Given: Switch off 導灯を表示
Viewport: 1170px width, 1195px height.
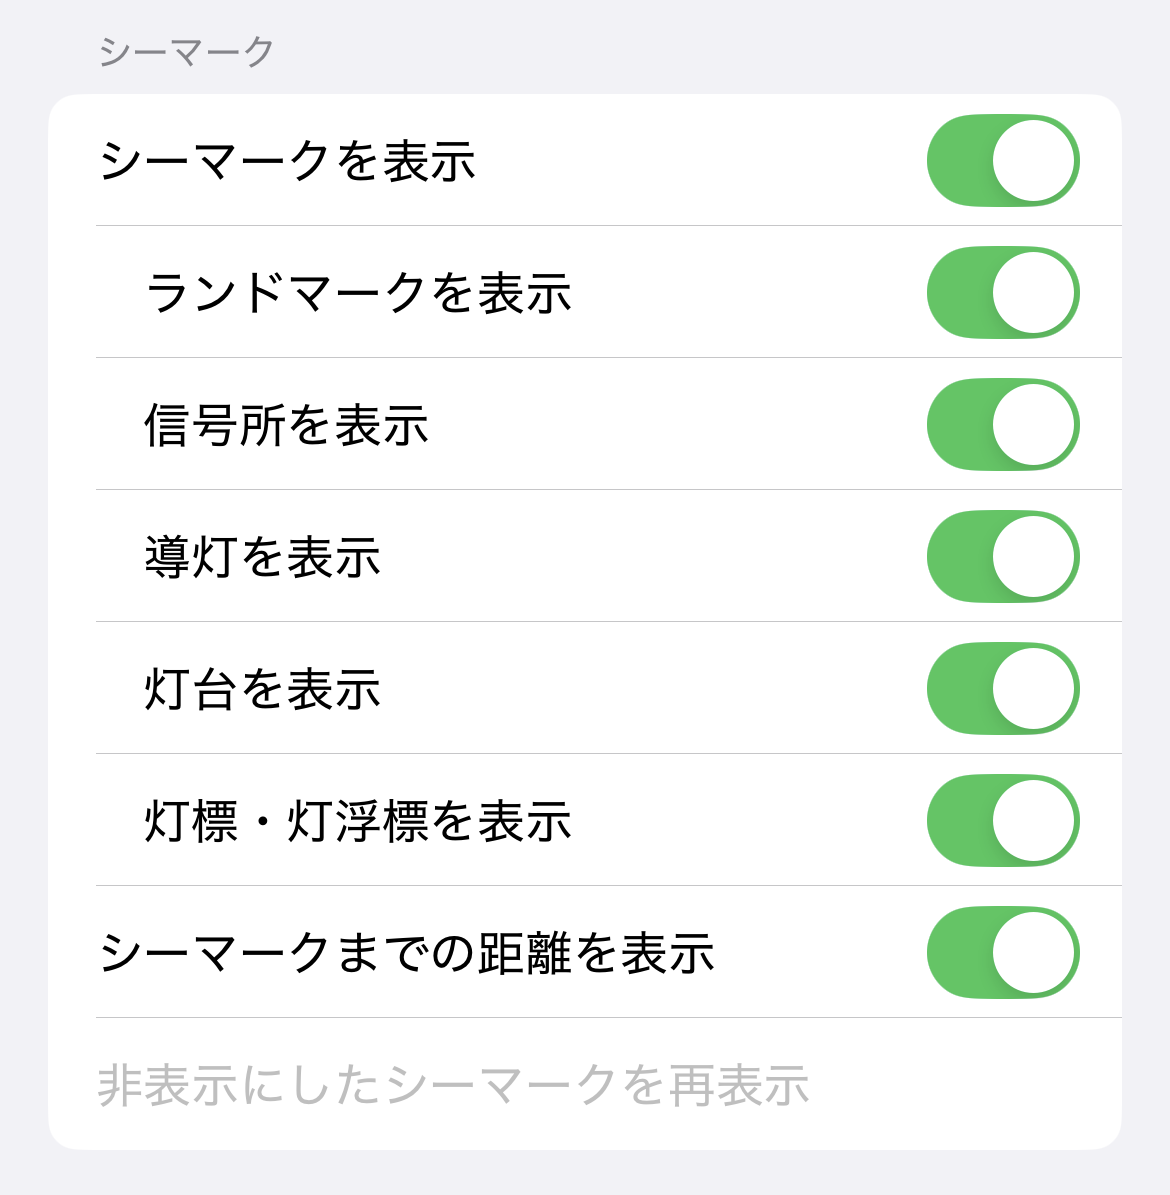Looking at the screenshot, I should [1002, 557].
